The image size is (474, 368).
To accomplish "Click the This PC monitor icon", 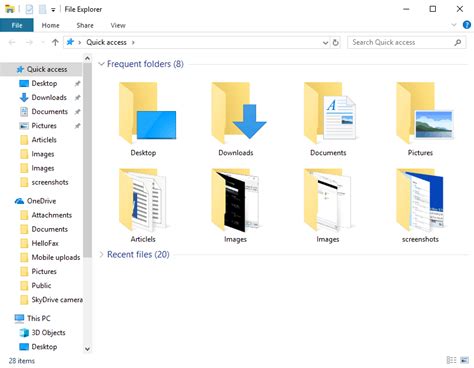I will 19,318.
